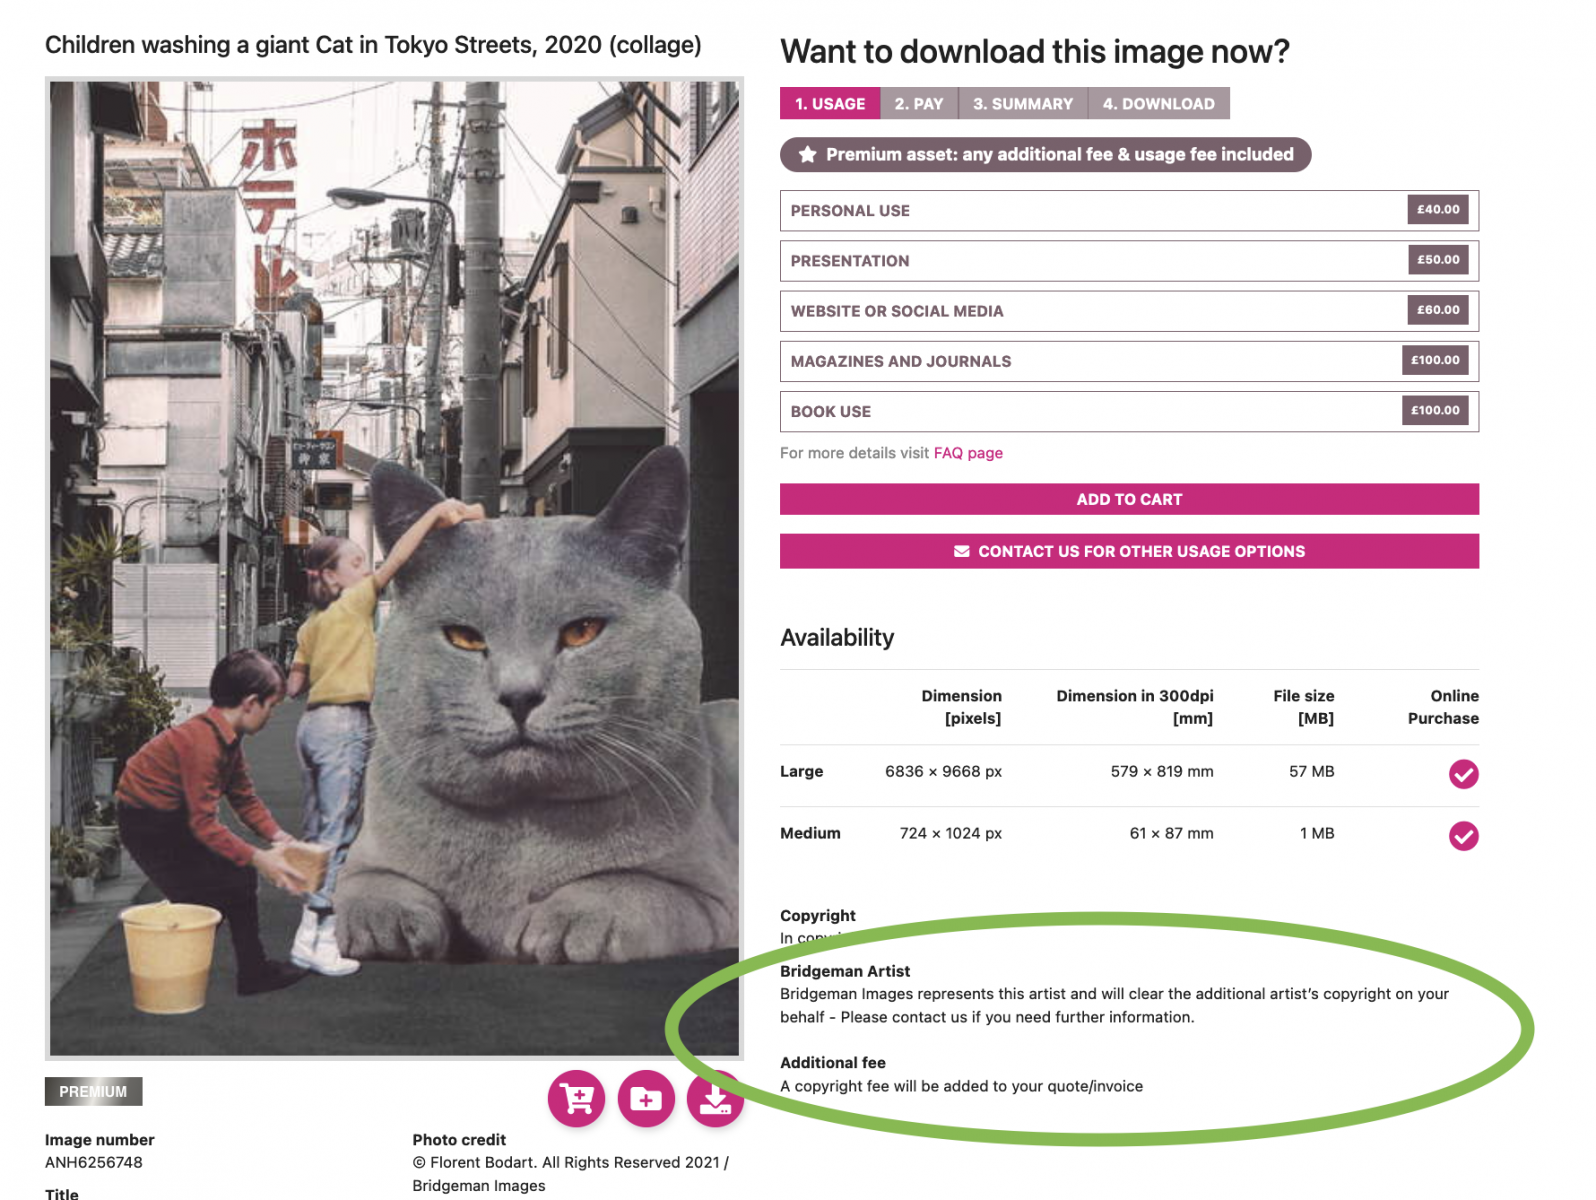The width and height of the screenshot is (1596, 1200).
Task: Click the Additional fee heading
Action: click(x=833, y=1062)
